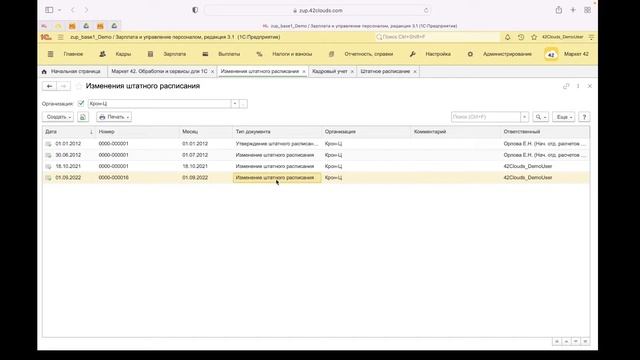Open notifications bell icon

507,37
